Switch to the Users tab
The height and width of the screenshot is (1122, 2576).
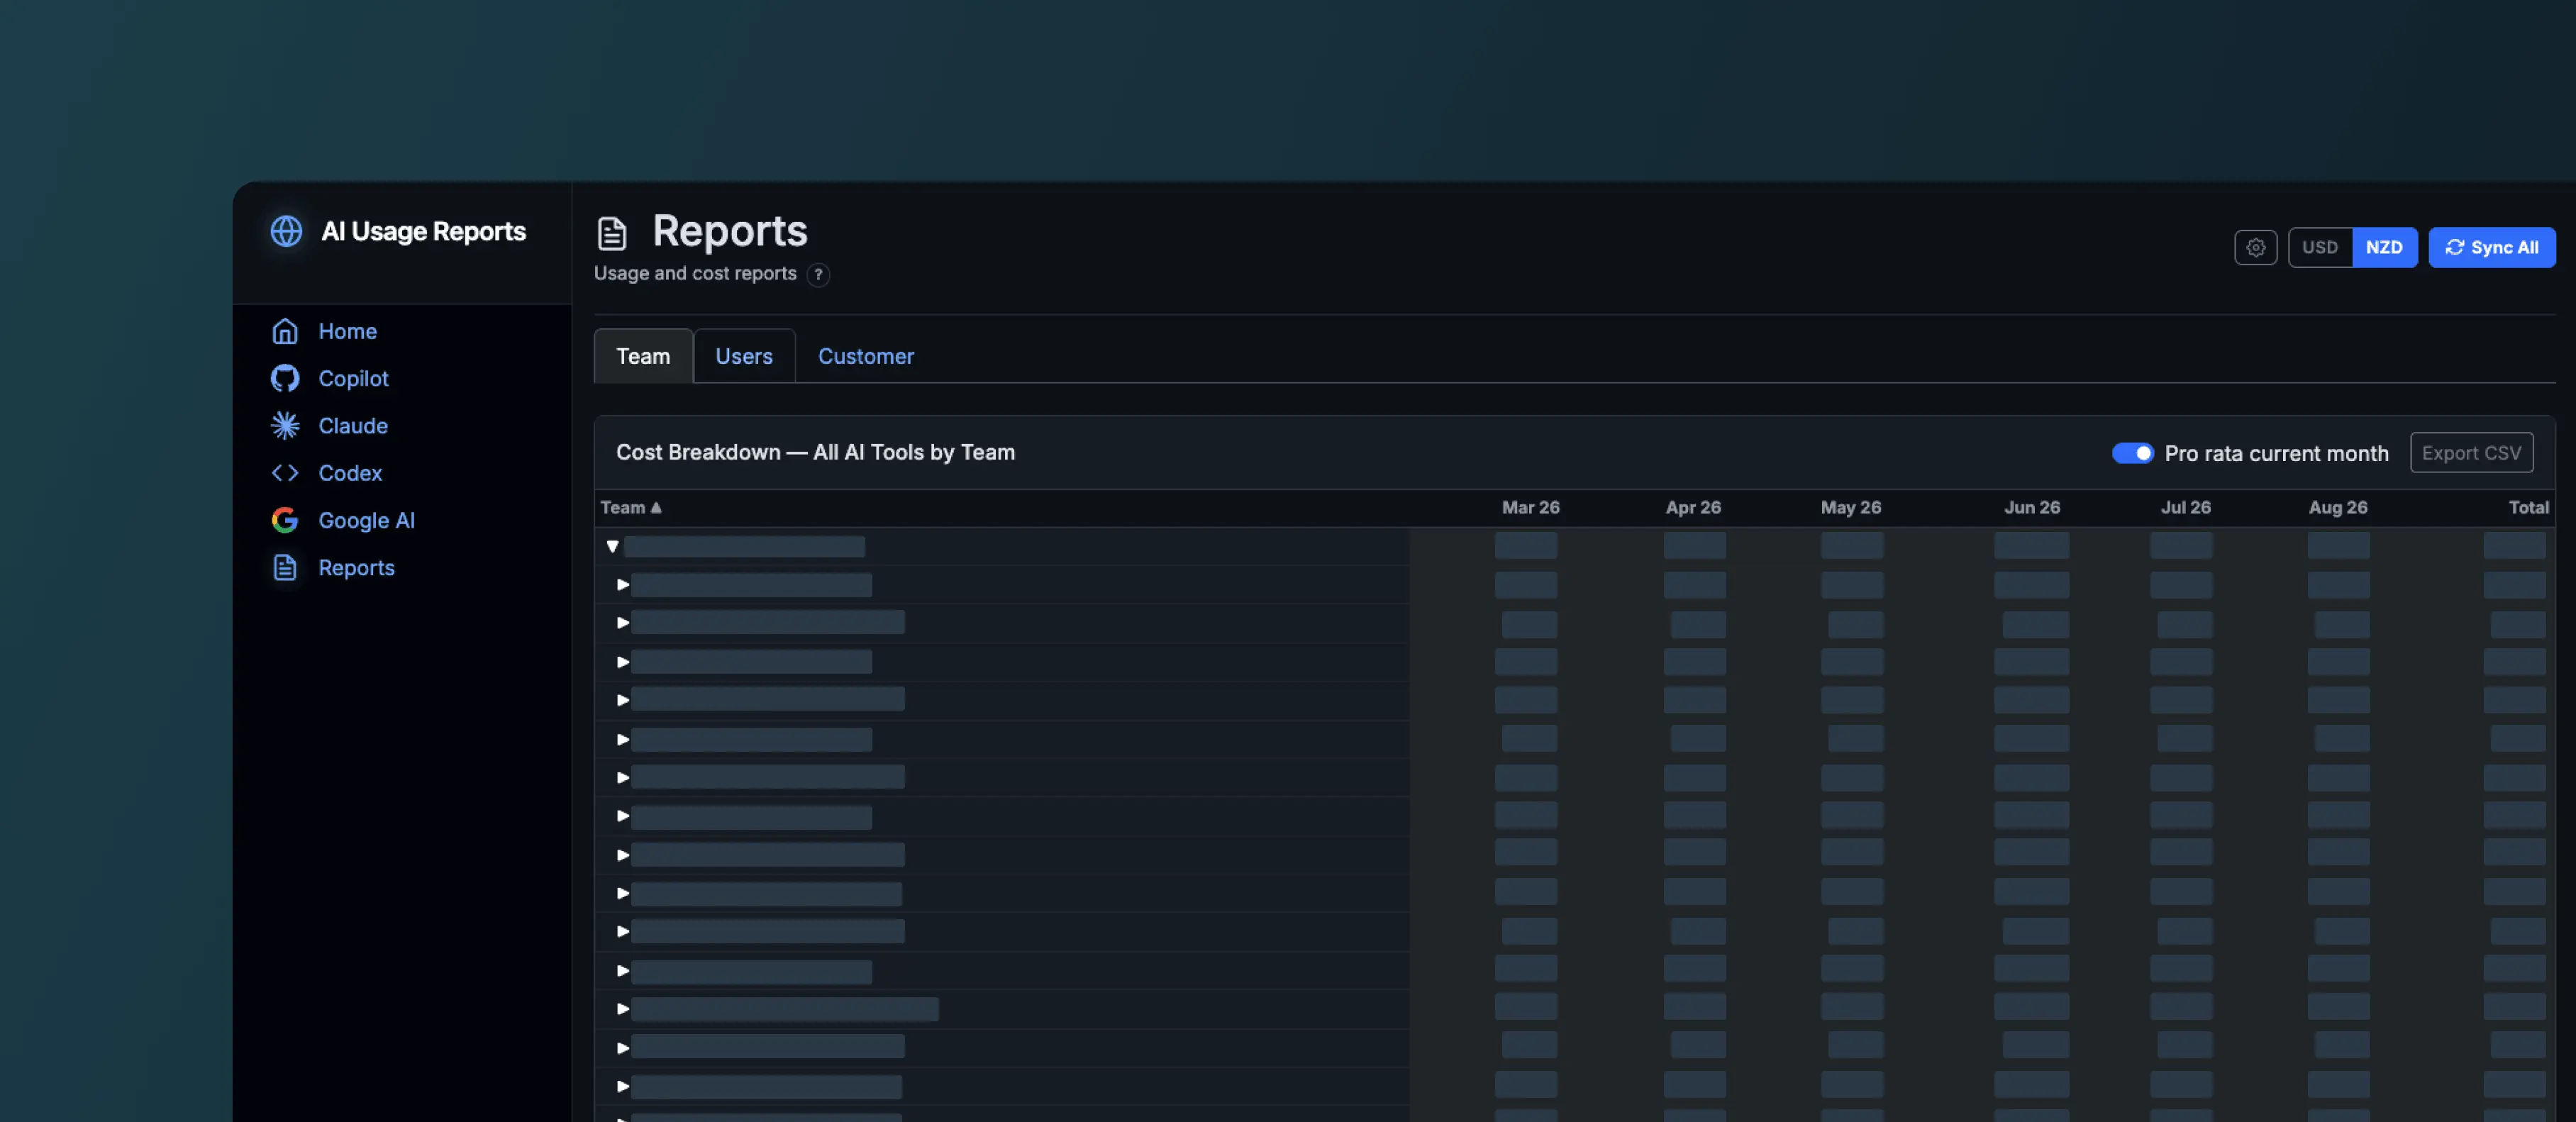pos(744,356)
